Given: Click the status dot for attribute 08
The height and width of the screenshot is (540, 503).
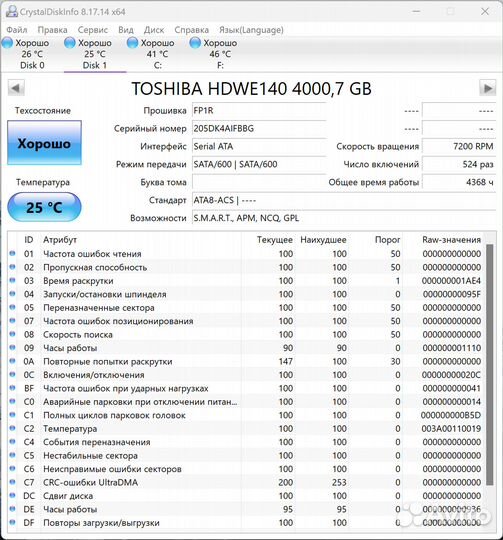Looking at the screenshot, I should tap(12, 334).
